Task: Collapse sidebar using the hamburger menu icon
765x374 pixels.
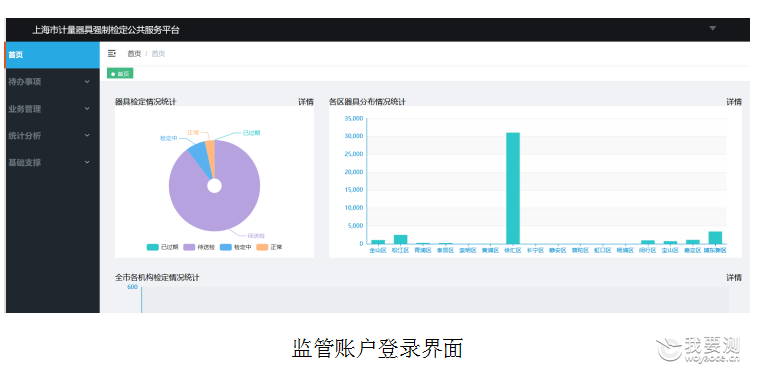Action: (x=112, y=54)
